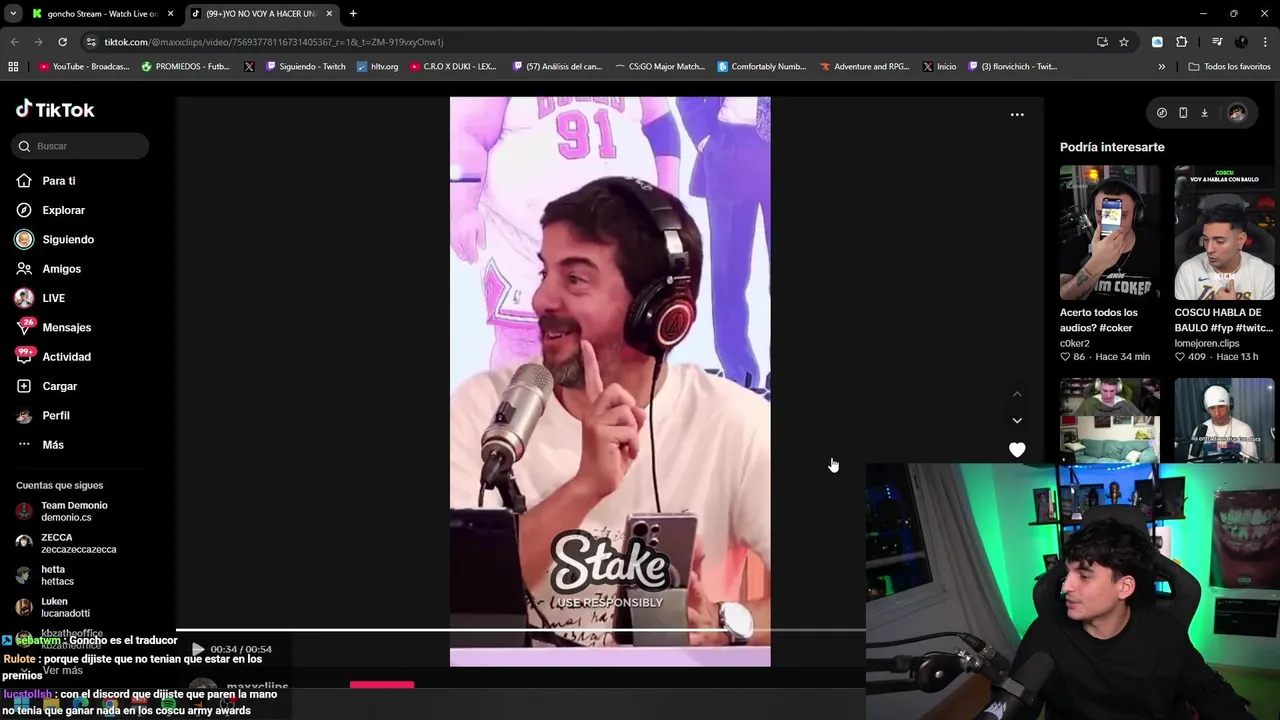
Task: Open profile avatar in TikTok header
Action: 1237,113
